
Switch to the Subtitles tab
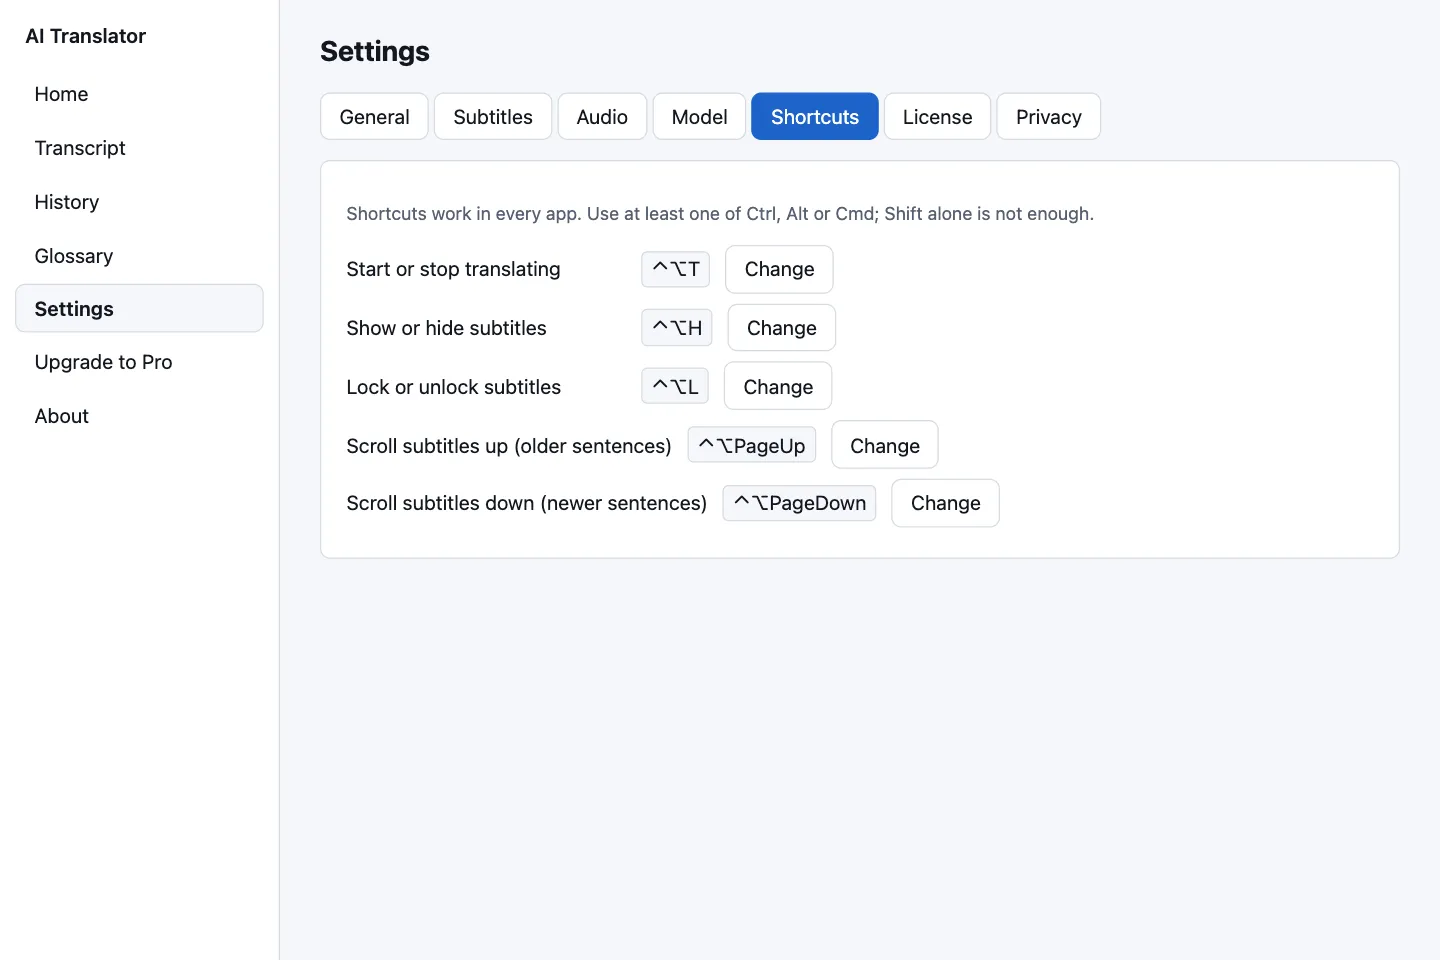493,117
